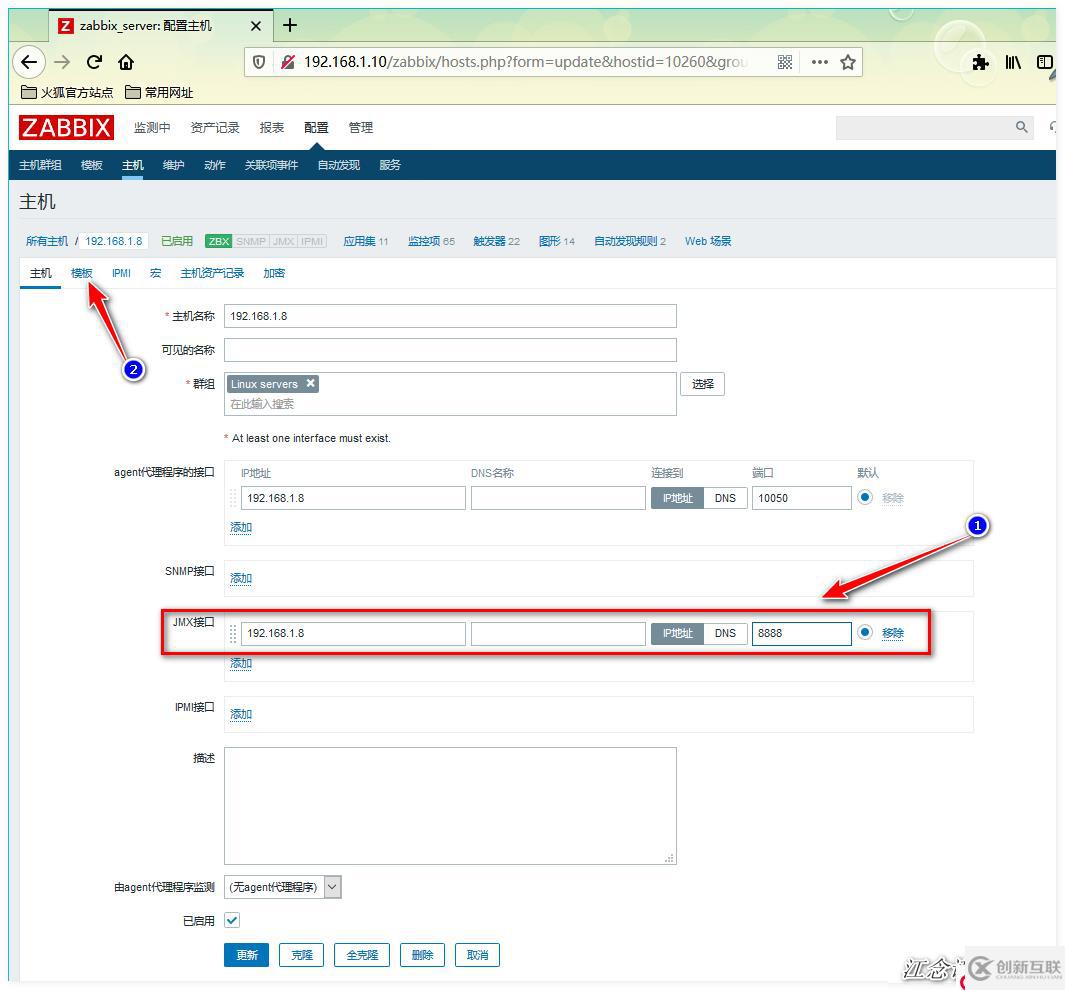Switch to the IPMI host tab

[x=121, y=273]
